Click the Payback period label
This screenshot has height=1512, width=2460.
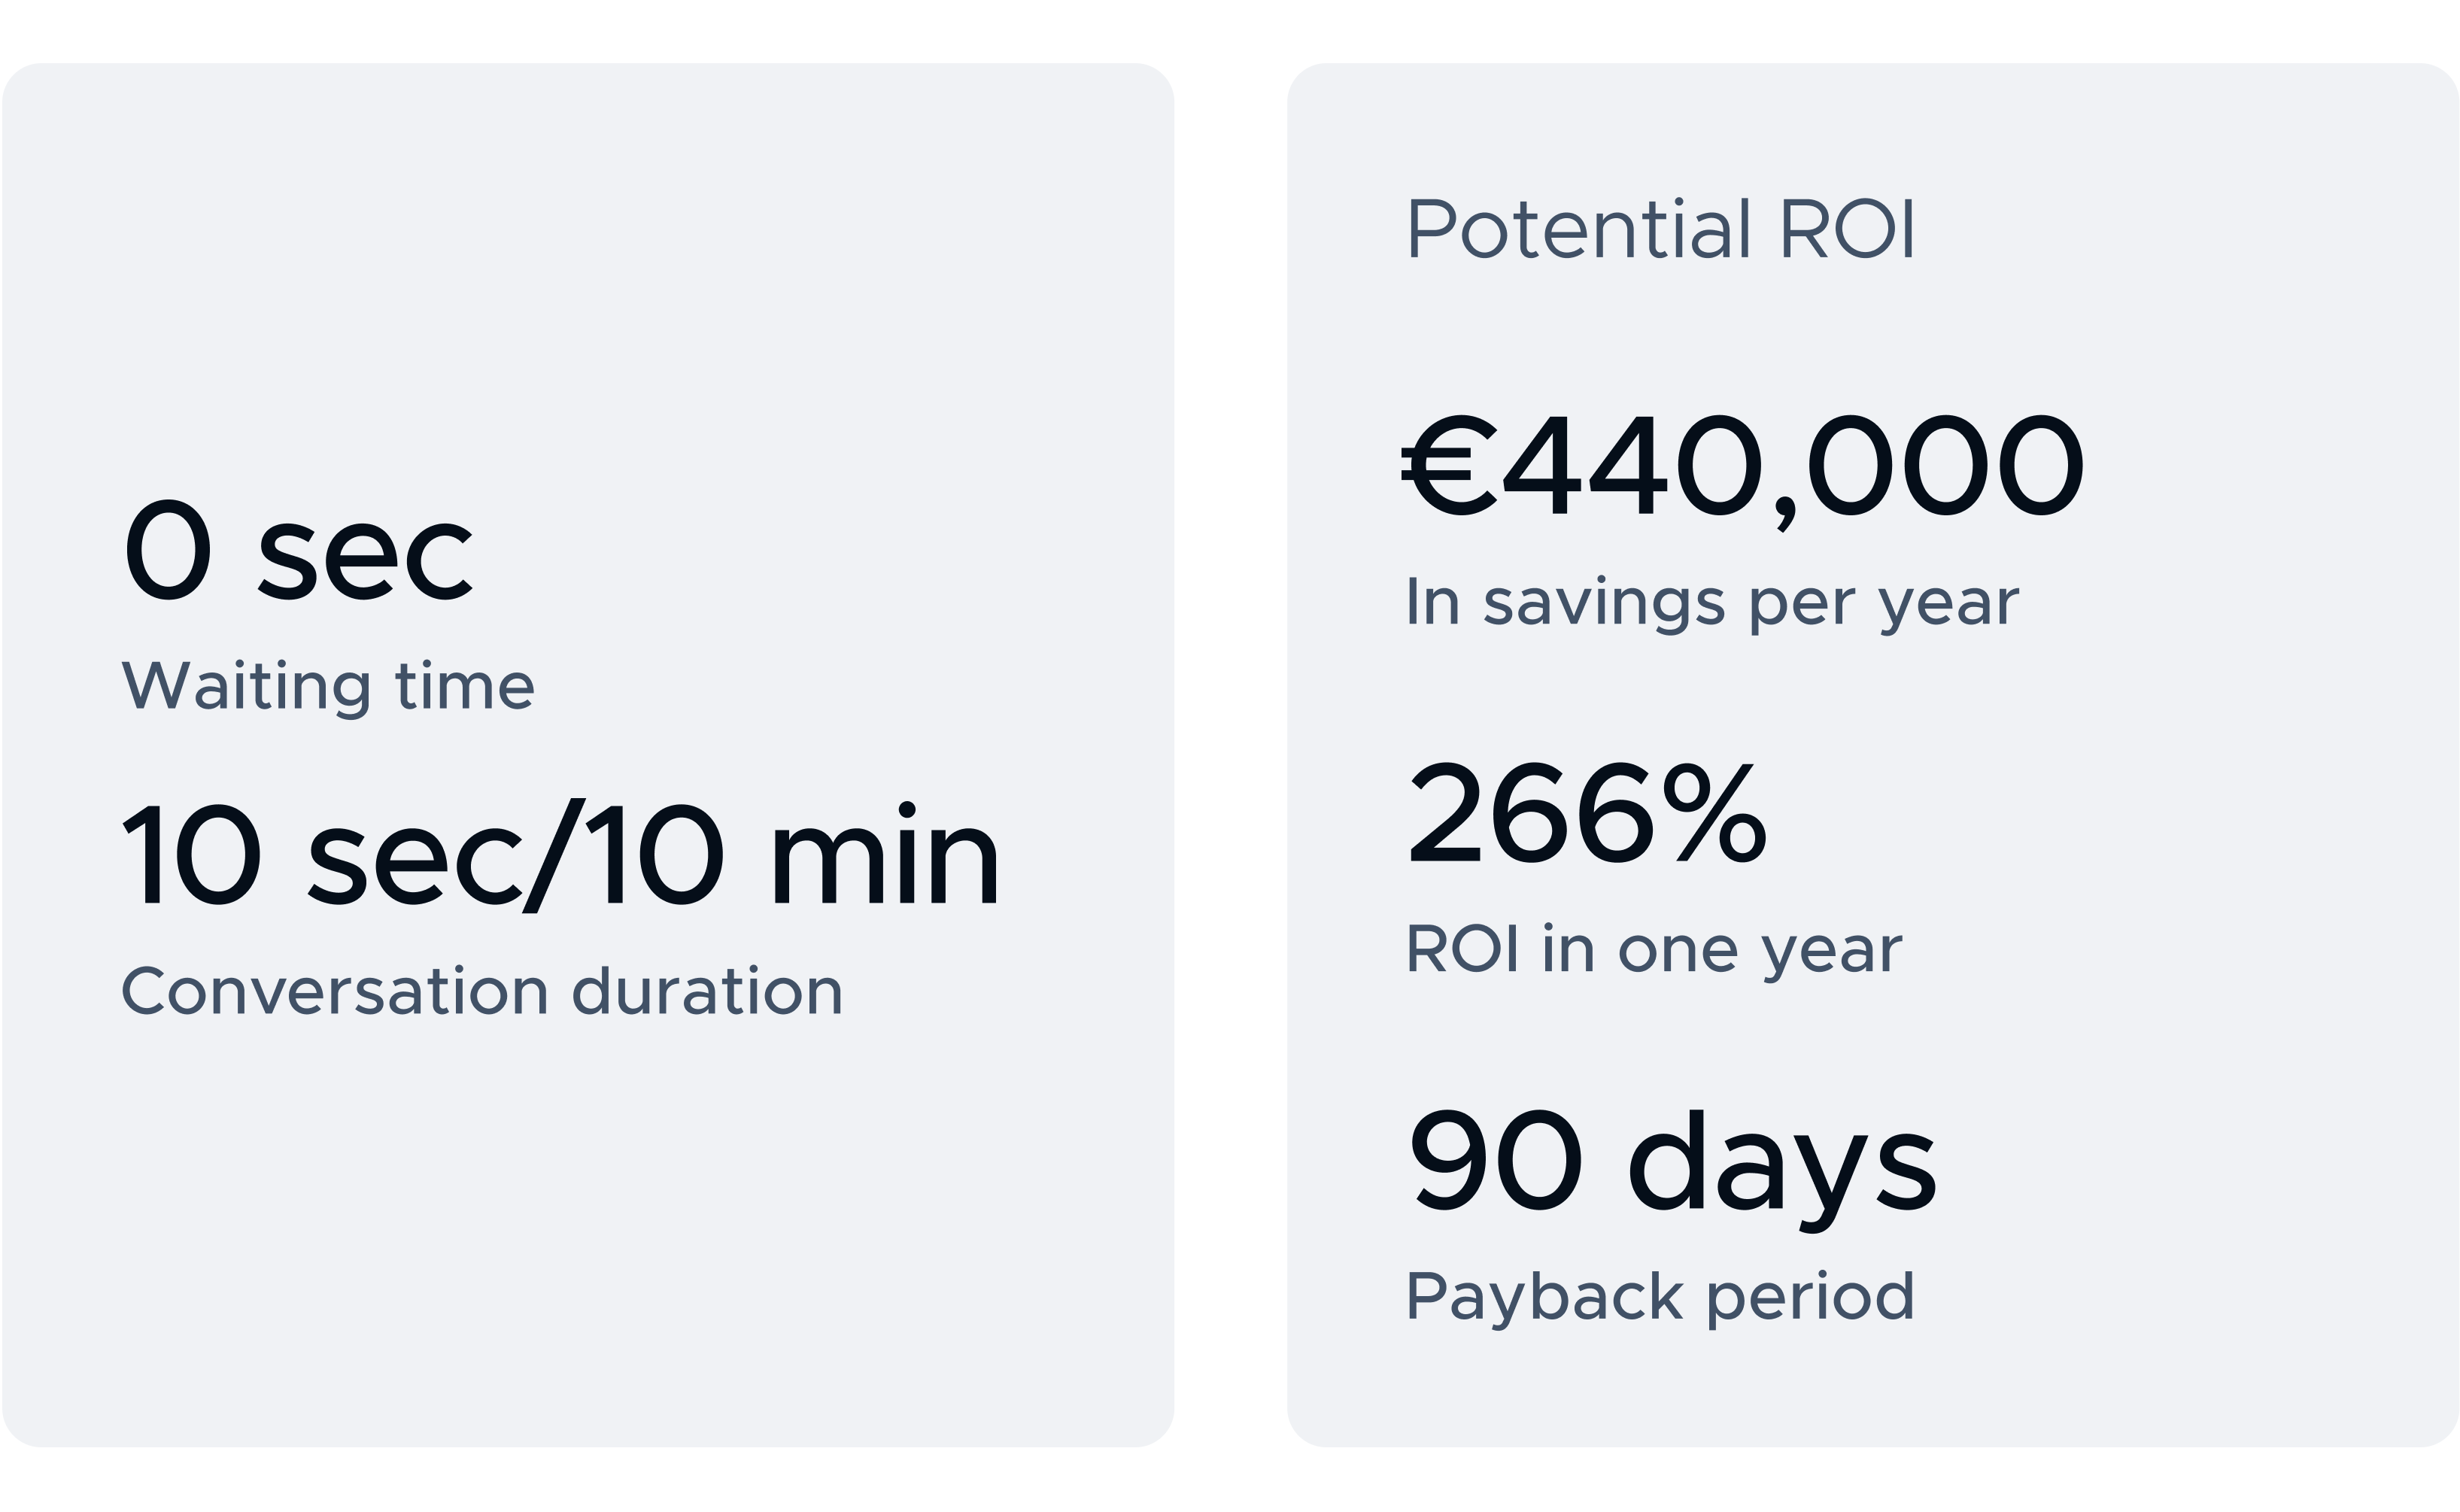click(x=1660, y=1298)
